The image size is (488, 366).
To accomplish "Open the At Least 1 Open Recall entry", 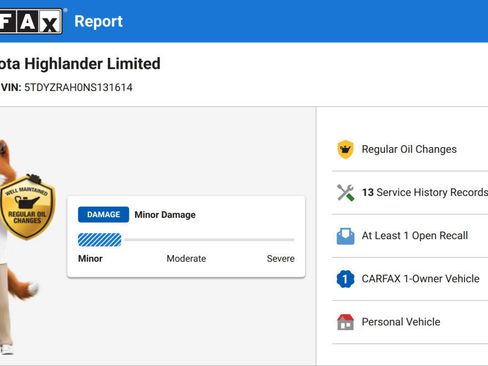I will click(410, 236).
